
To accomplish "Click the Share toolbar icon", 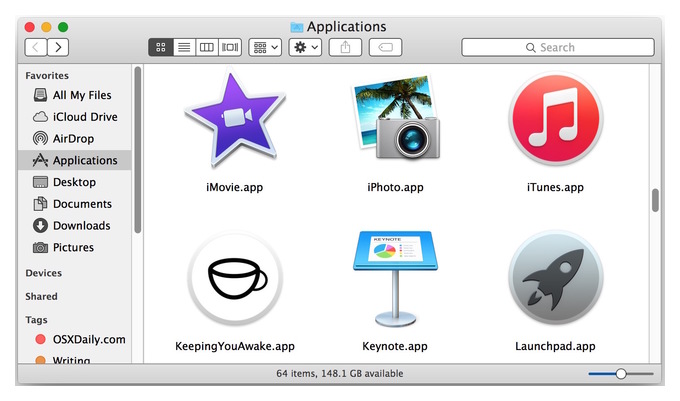I will (x=345, y=47).
